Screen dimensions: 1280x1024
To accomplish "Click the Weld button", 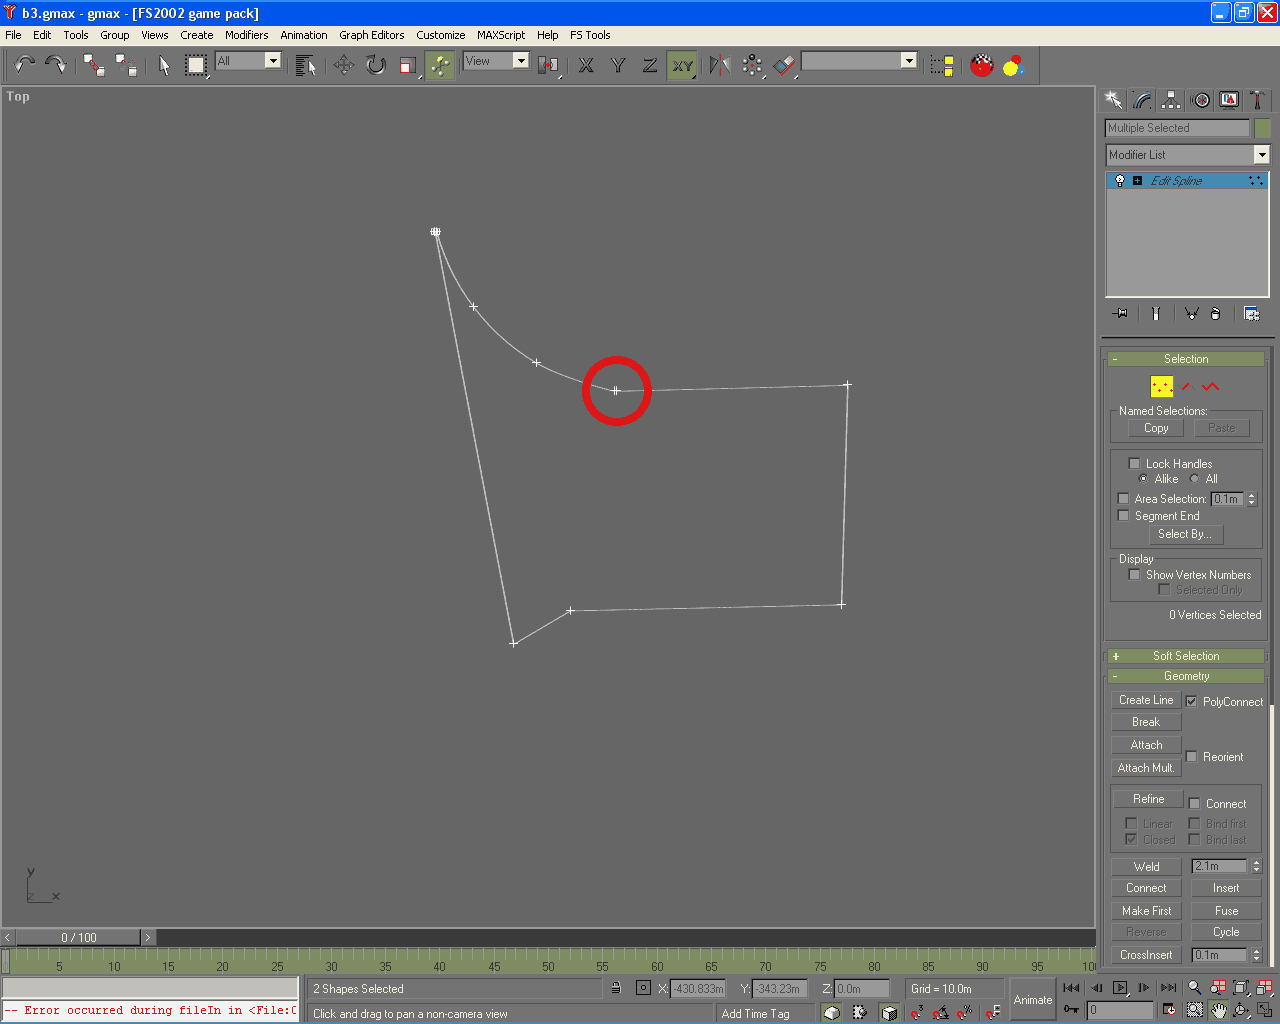I will [1146, 867].
